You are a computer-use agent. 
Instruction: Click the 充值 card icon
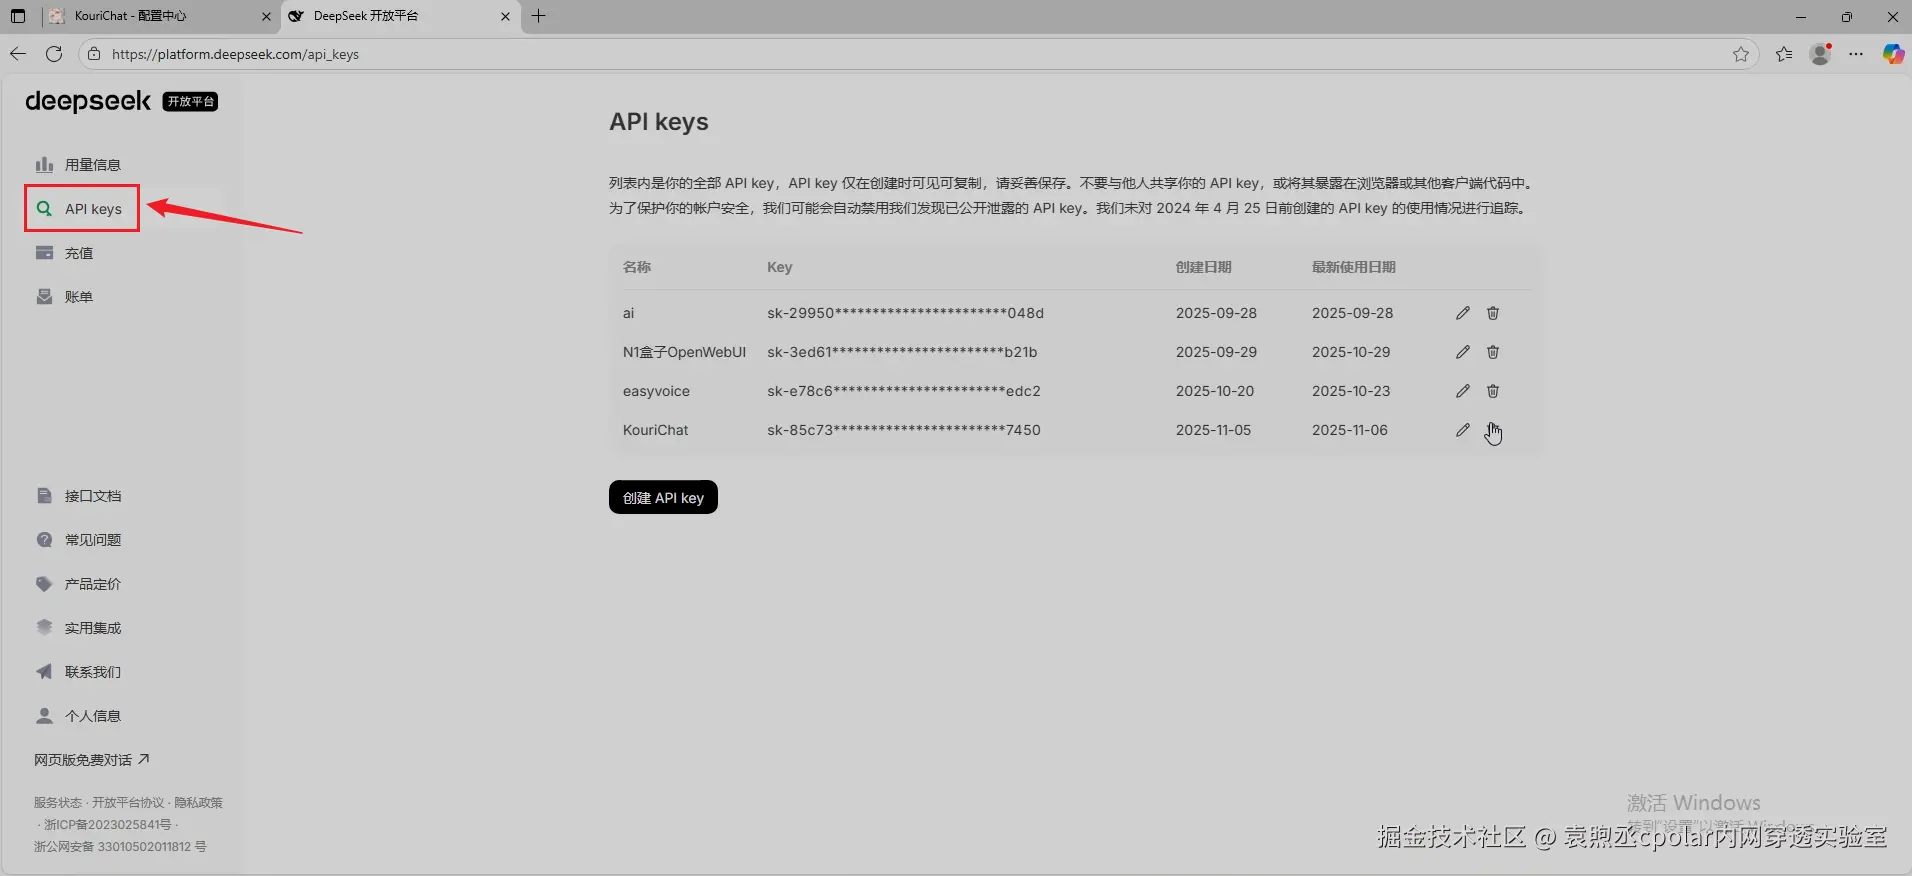pyautogui.click(x=44, y=253)
